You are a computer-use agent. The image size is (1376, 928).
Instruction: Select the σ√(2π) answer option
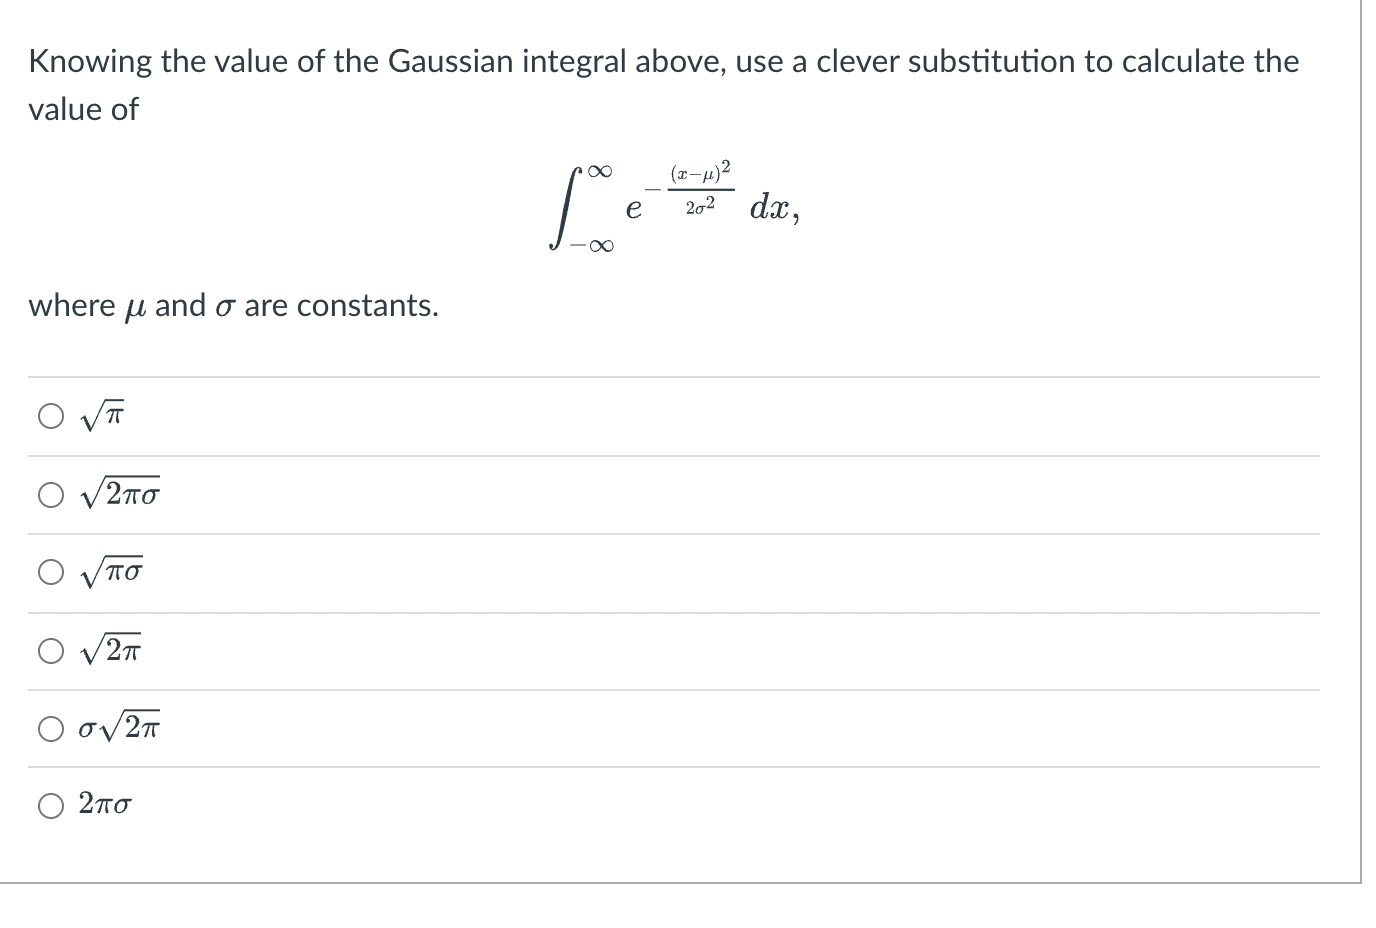point(51,727)
